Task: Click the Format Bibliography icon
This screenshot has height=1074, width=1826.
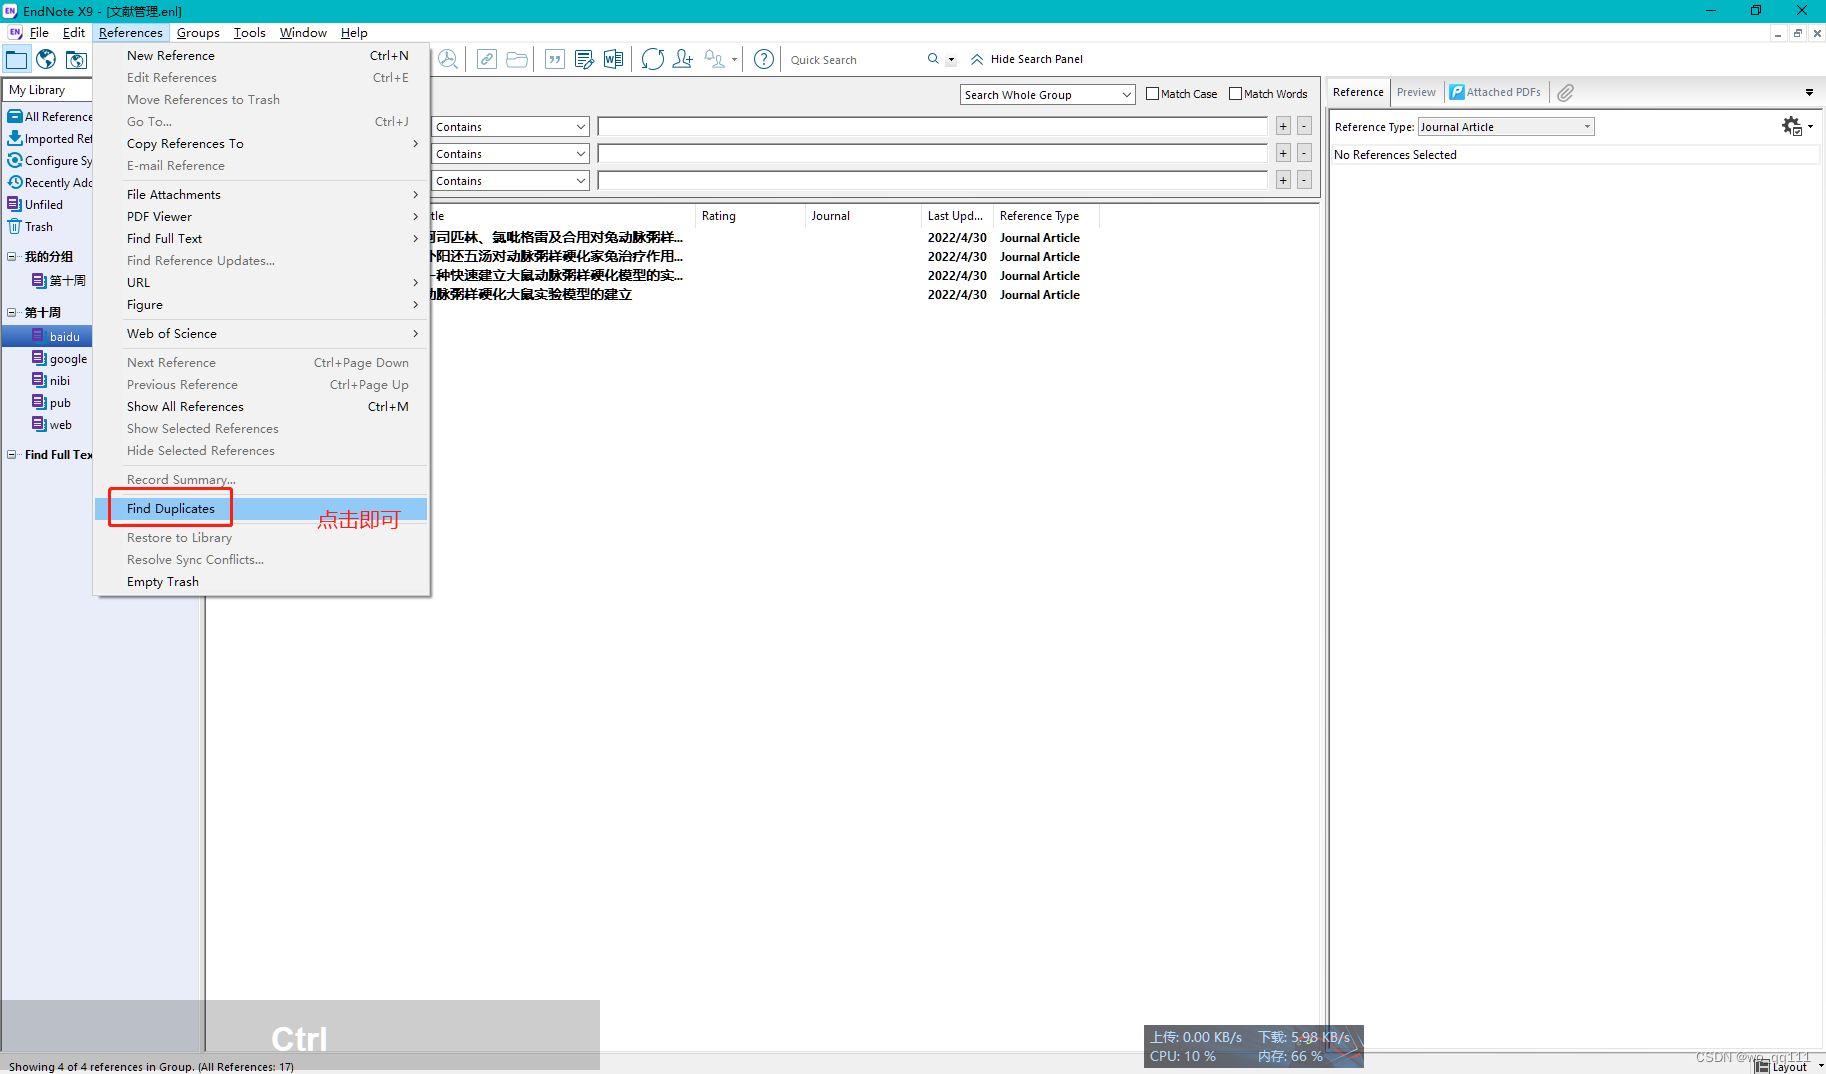Action: (584, 59)
